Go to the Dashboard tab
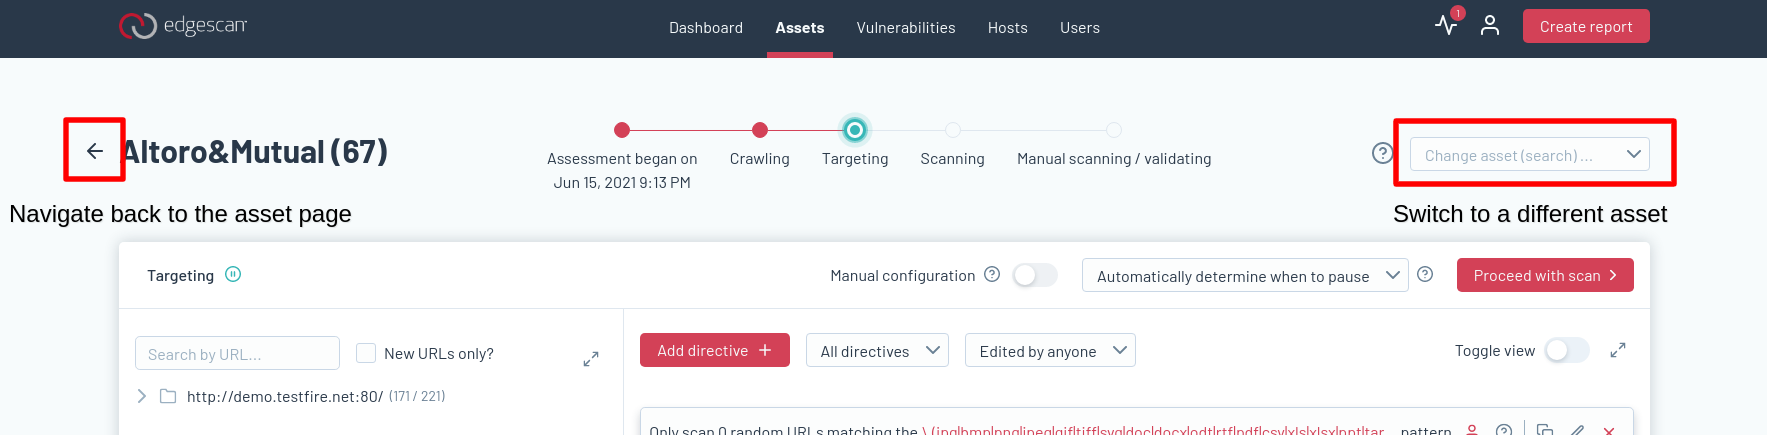The width and height of the screenshot is (1767, 435). point(706,28)
